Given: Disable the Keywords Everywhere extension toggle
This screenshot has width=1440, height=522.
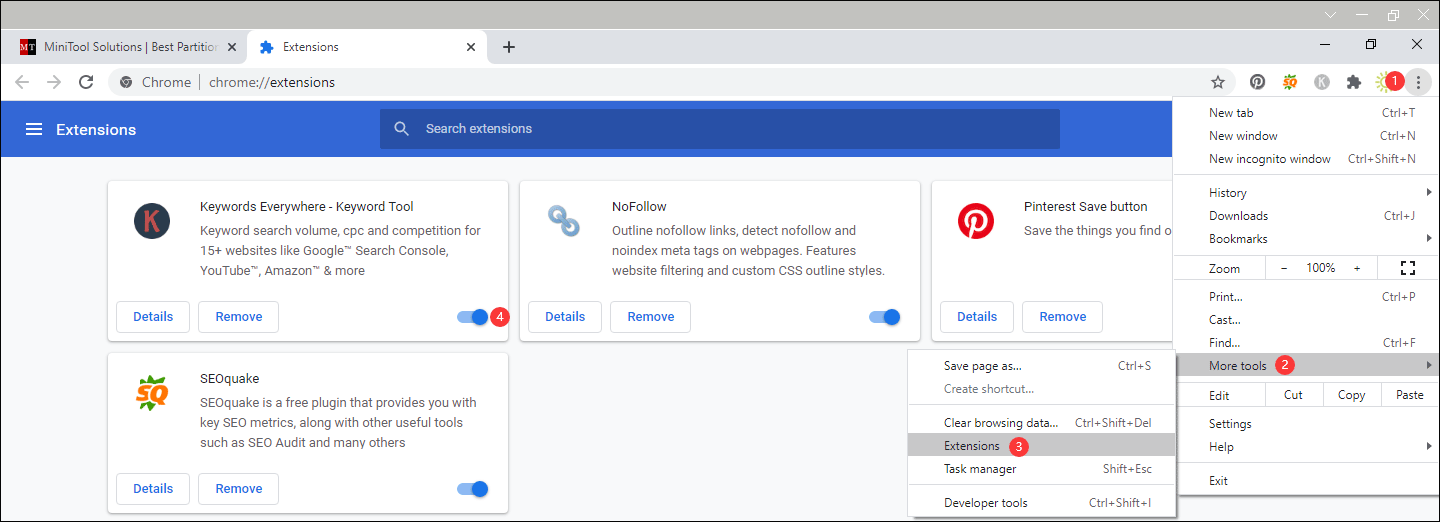Looking at the screenshot, I should [x=473, y=317].
